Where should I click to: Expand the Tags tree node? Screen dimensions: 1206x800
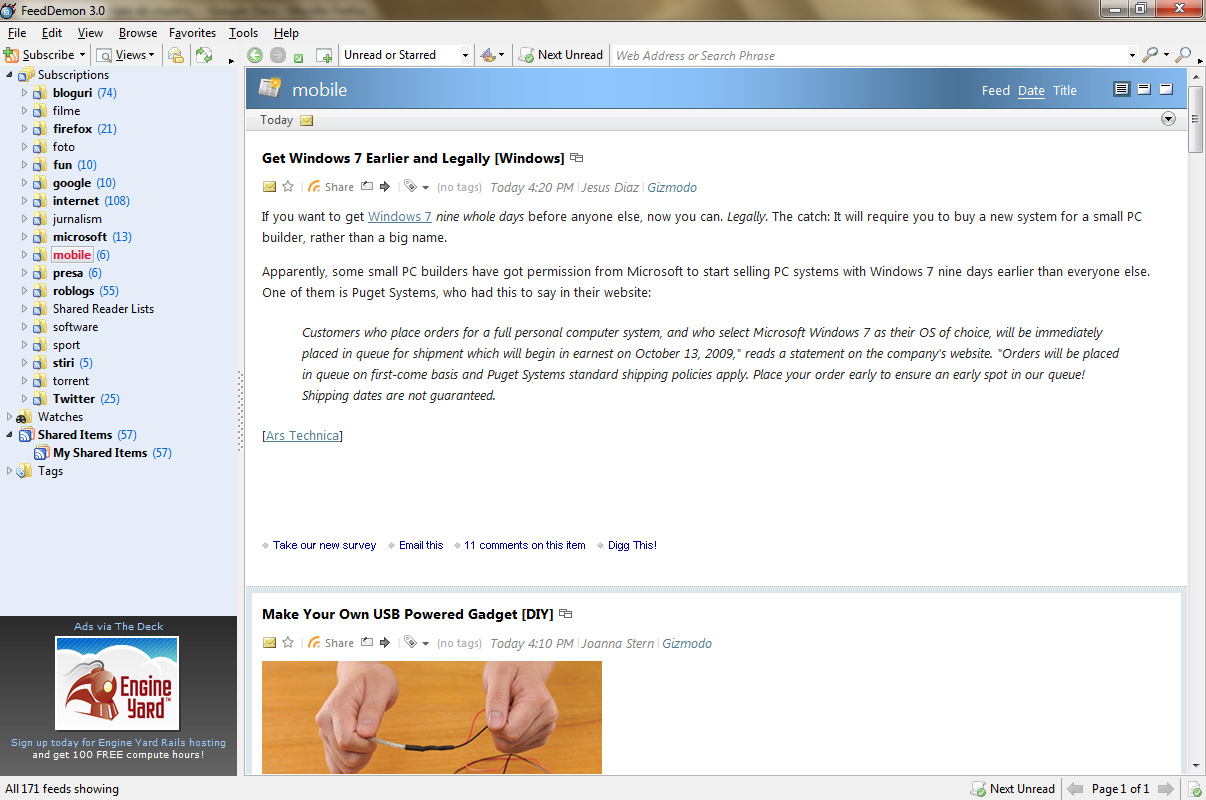(x=10, y=471)
